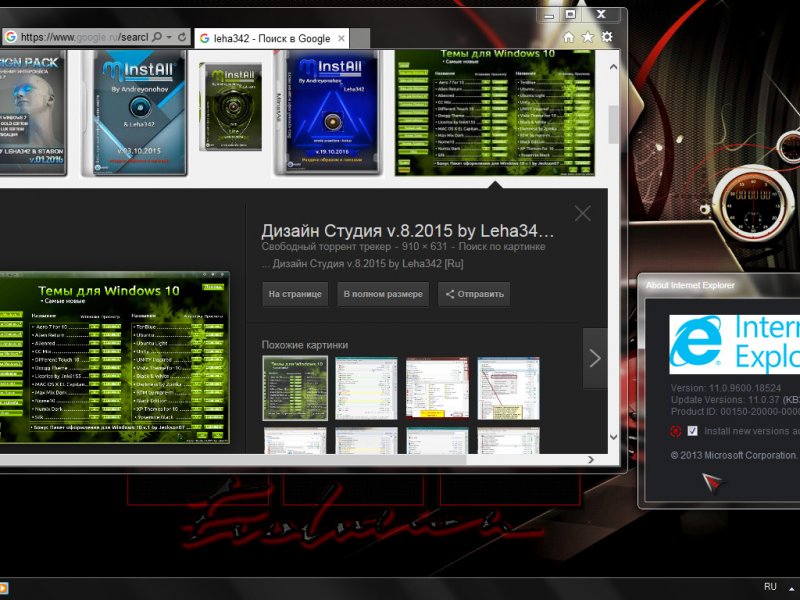The height and width of the screenshot is (600, 800).
Task: Select third similar image thumbnail in first row
Action: (x=437, y=388)
